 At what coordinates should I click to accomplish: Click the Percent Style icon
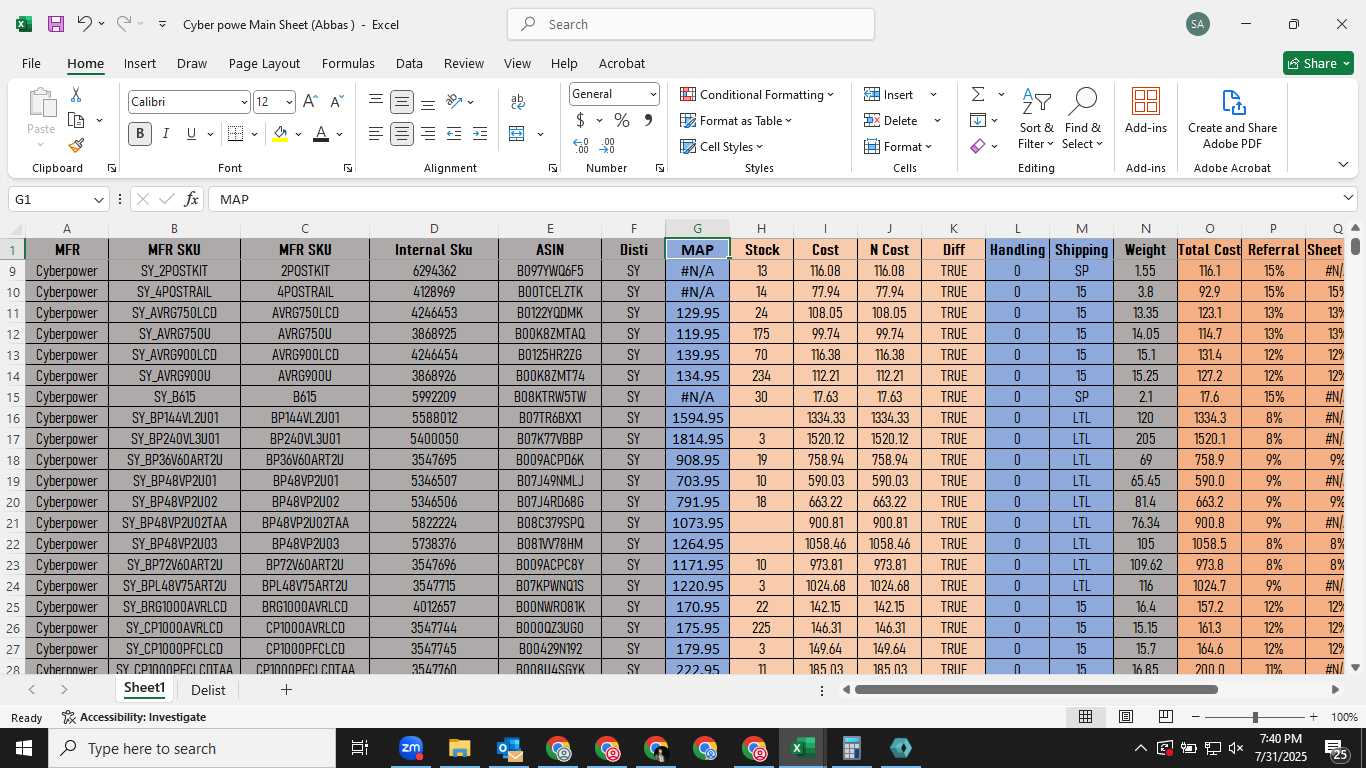tap(622, 120)
